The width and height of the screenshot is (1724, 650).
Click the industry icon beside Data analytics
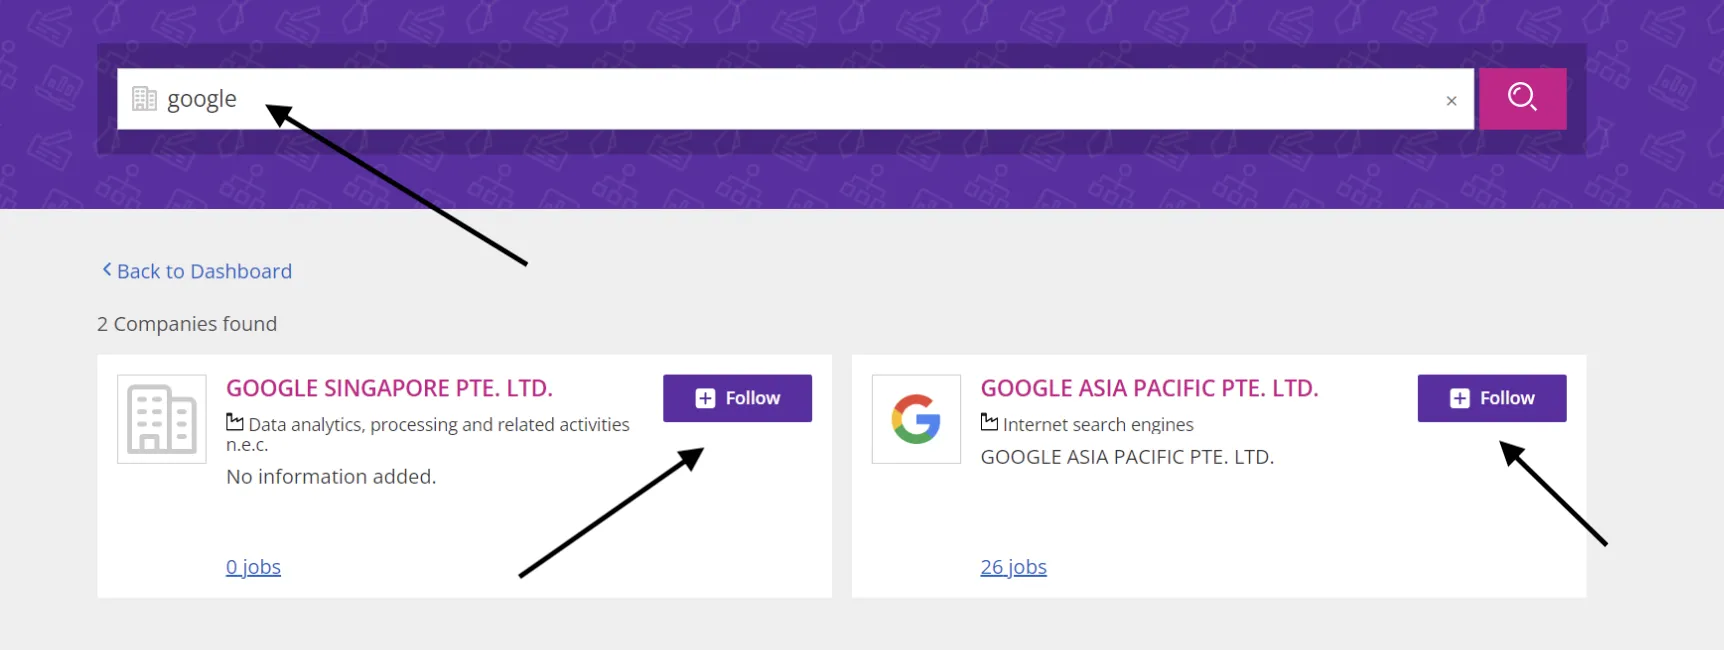235,422
